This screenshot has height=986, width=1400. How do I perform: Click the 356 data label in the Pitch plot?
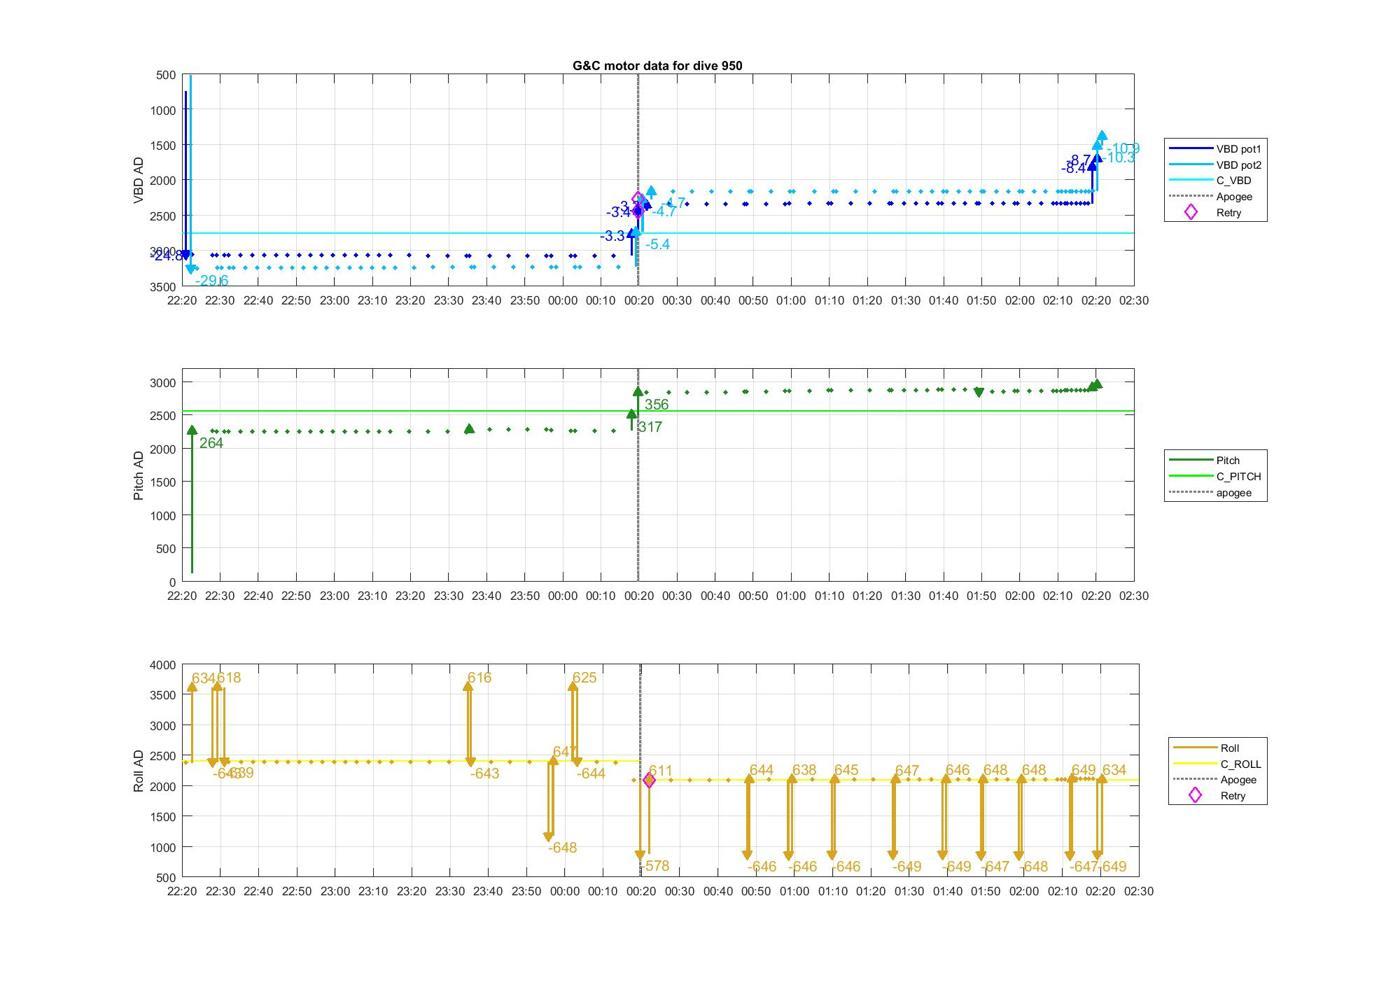point(656,405)
